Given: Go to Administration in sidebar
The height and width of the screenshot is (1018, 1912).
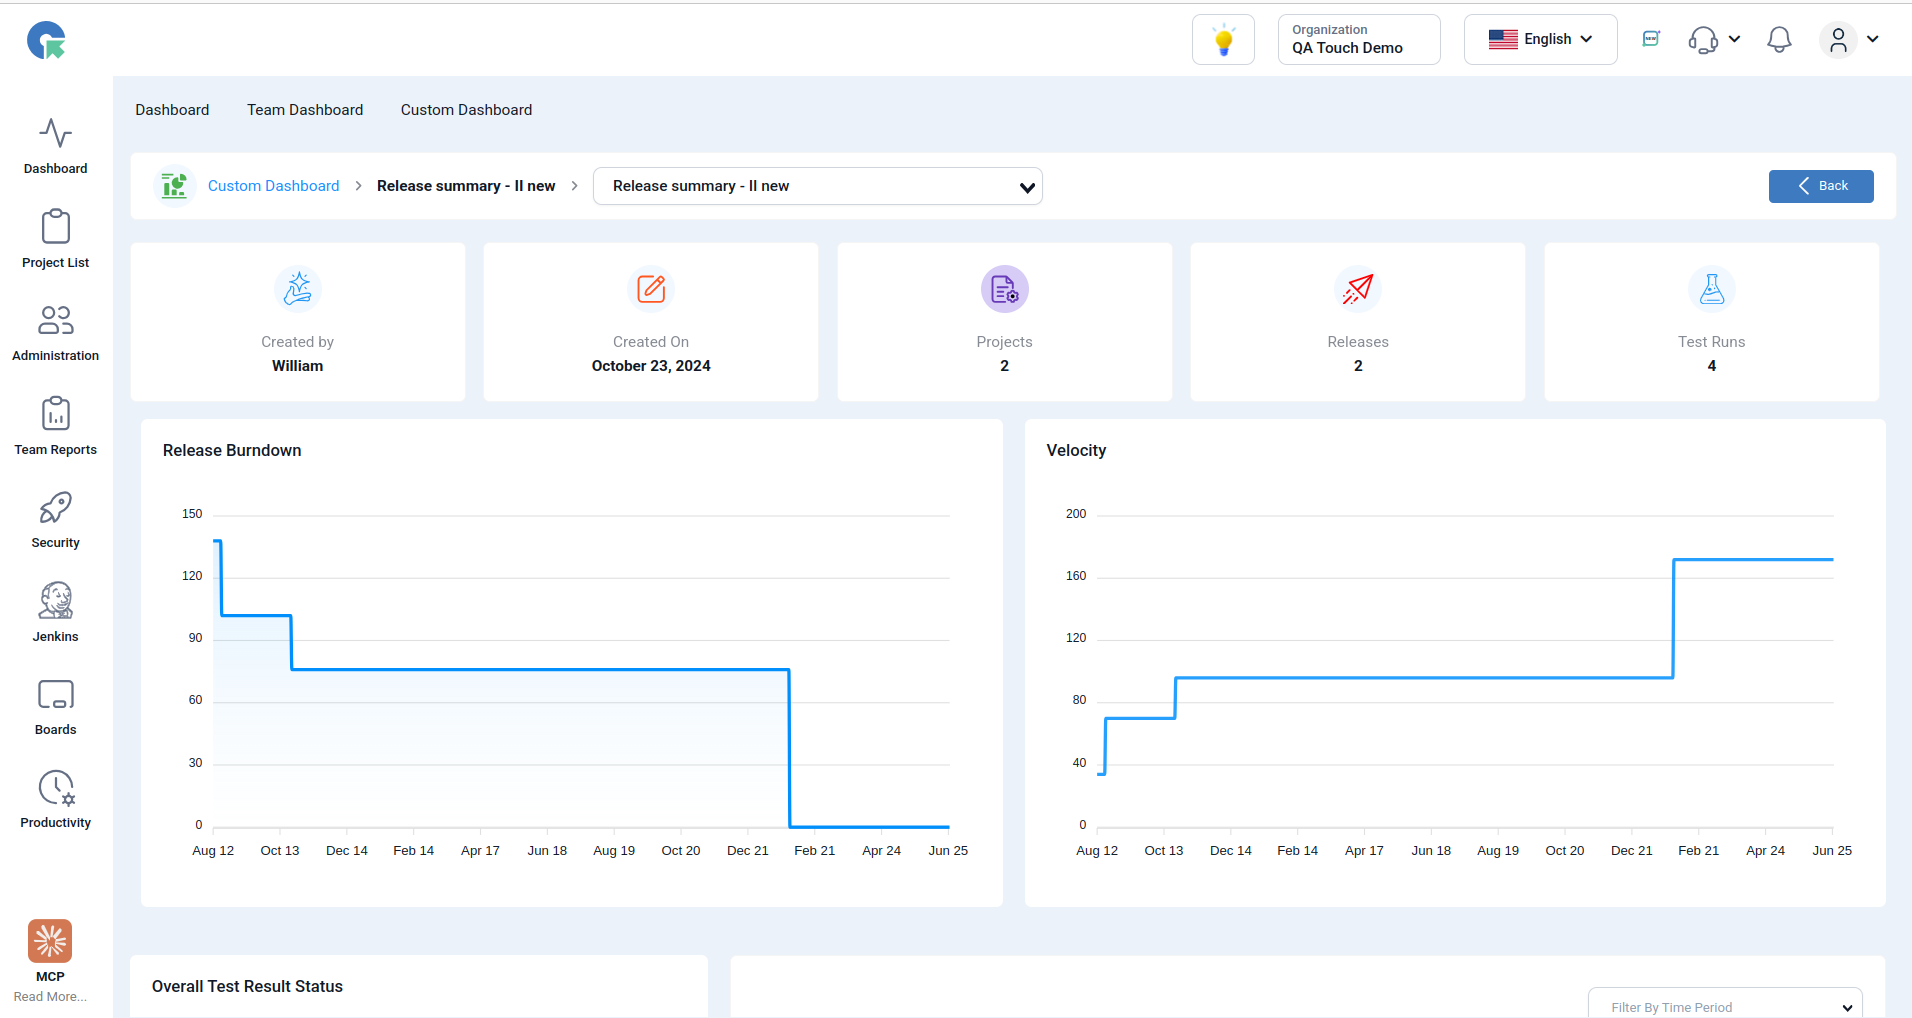Looking at the screenshot, I should (55, 320).
